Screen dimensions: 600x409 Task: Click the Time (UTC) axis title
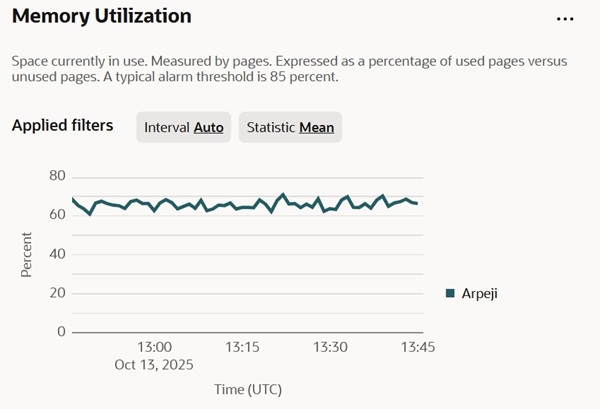click(x=247, y=388)
